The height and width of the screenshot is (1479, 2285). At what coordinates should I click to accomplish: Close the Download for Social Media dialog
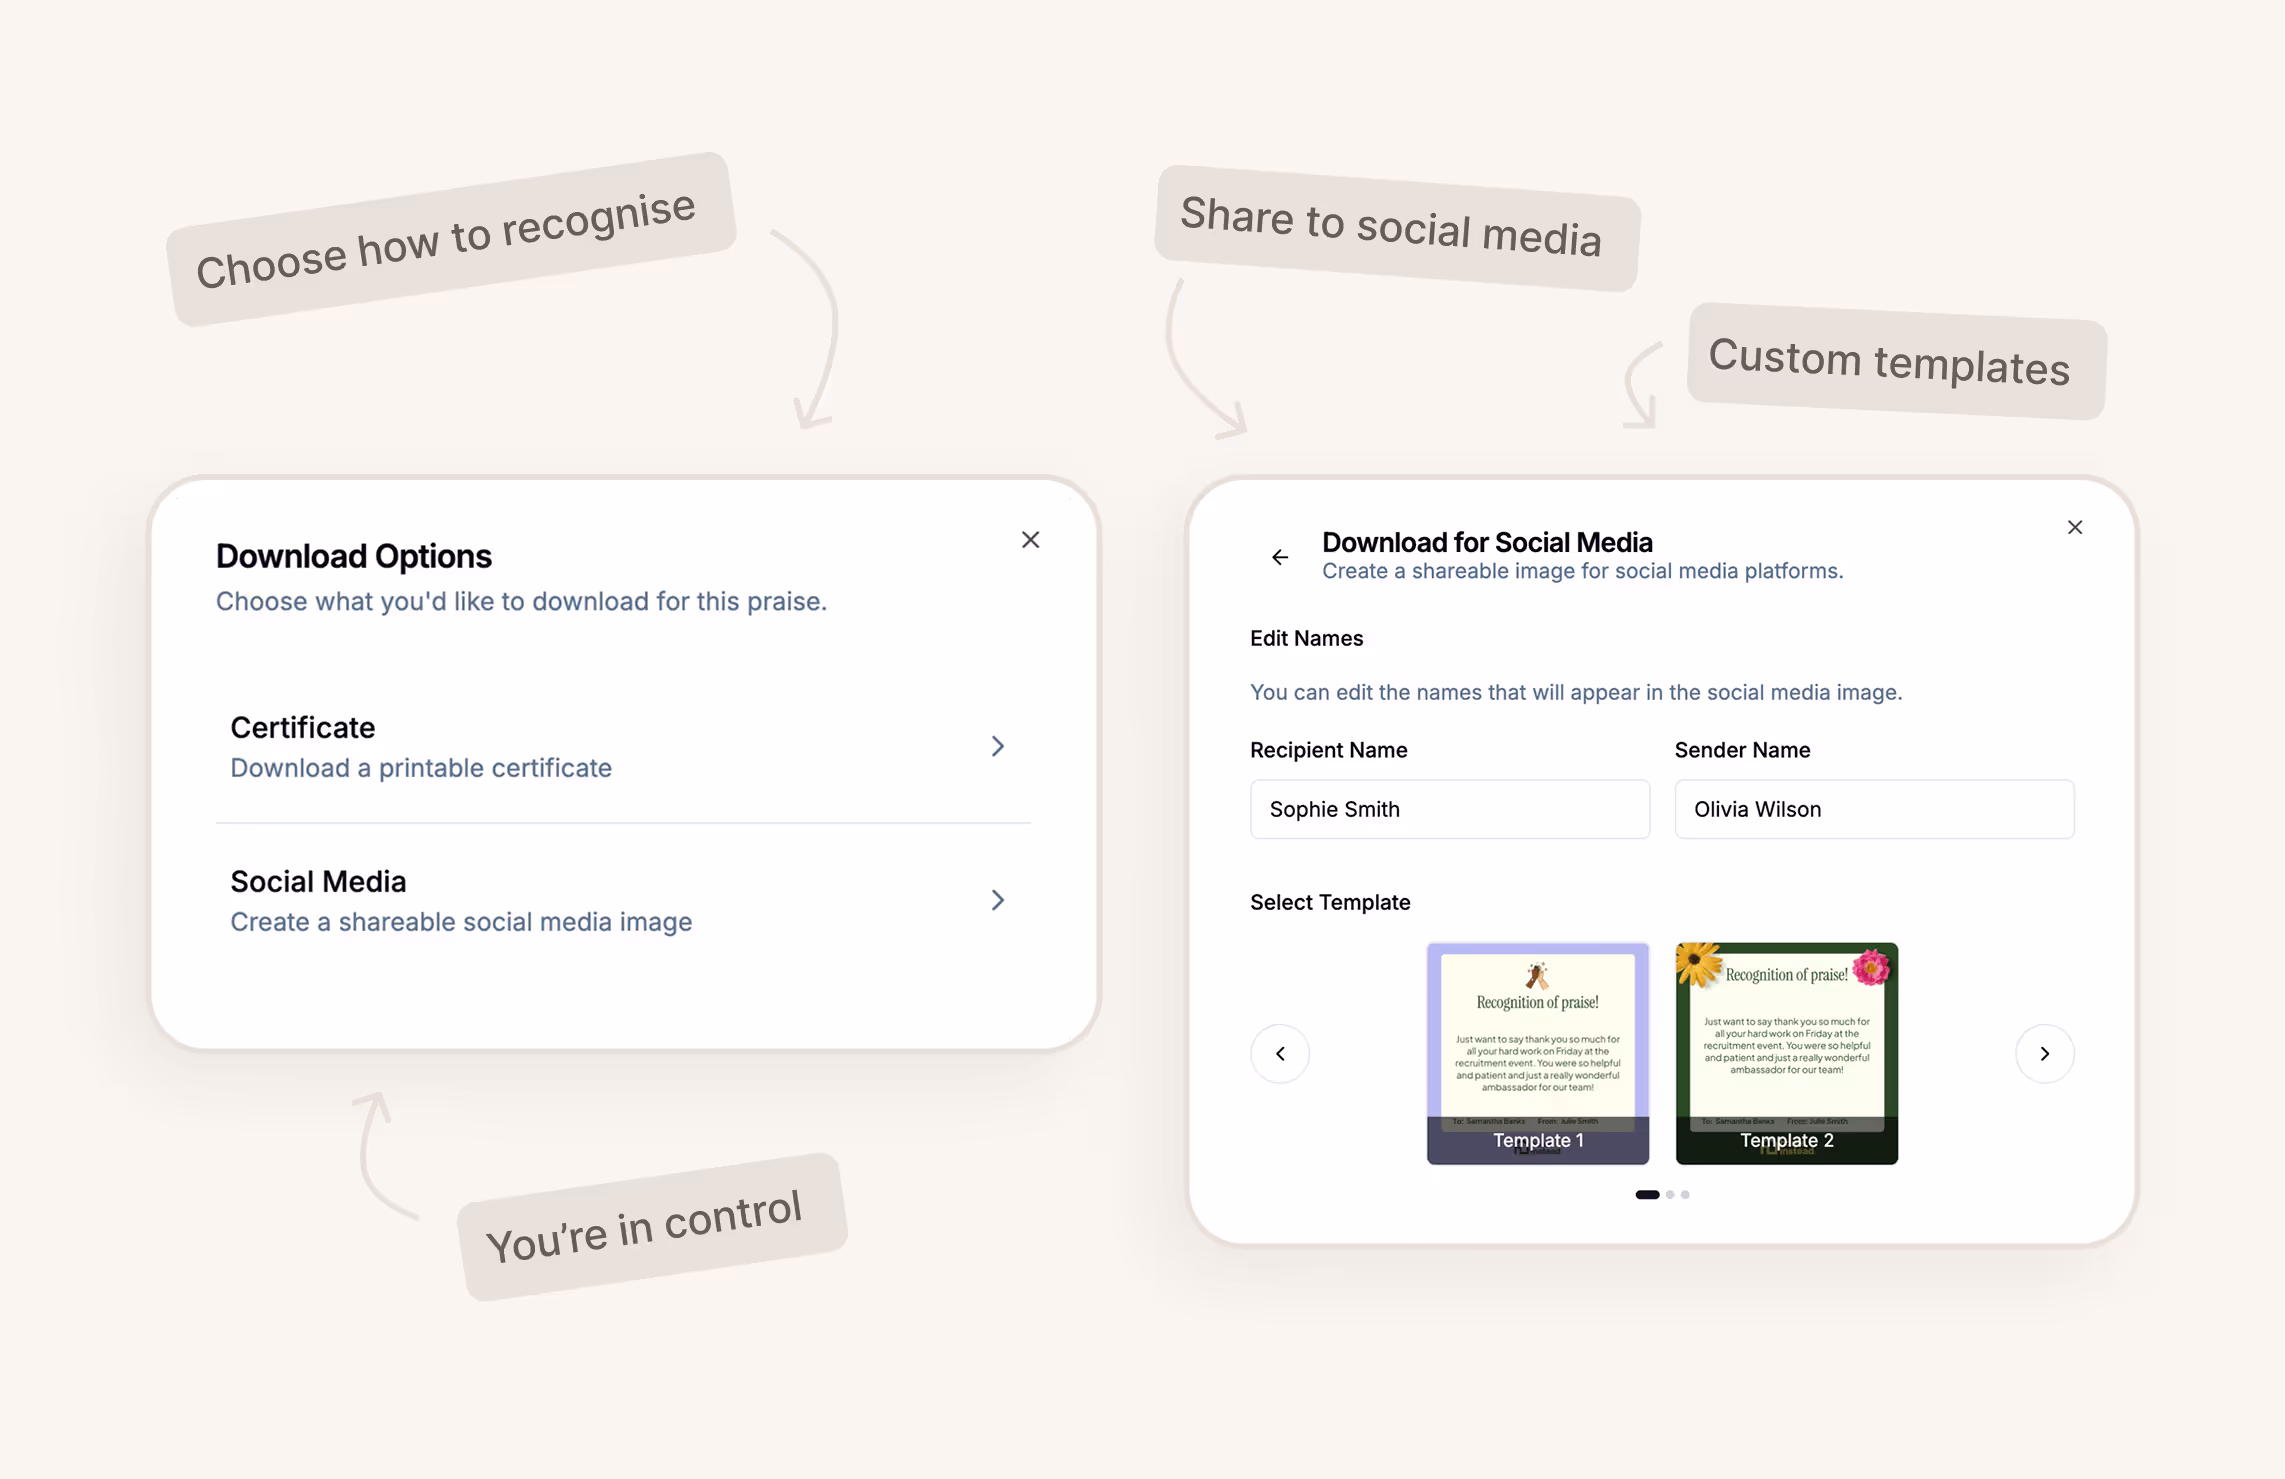(x=2075, y=527)
